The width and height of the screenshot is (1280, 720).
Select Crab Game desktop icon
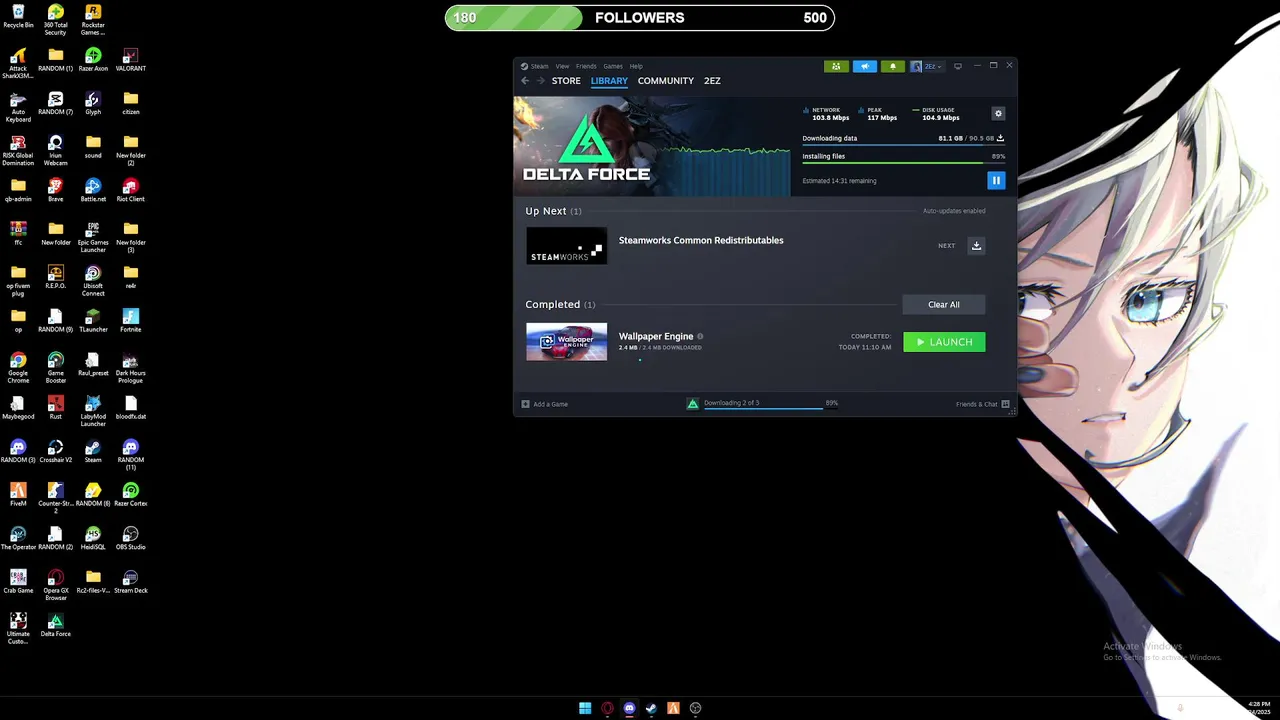point(18,581)
